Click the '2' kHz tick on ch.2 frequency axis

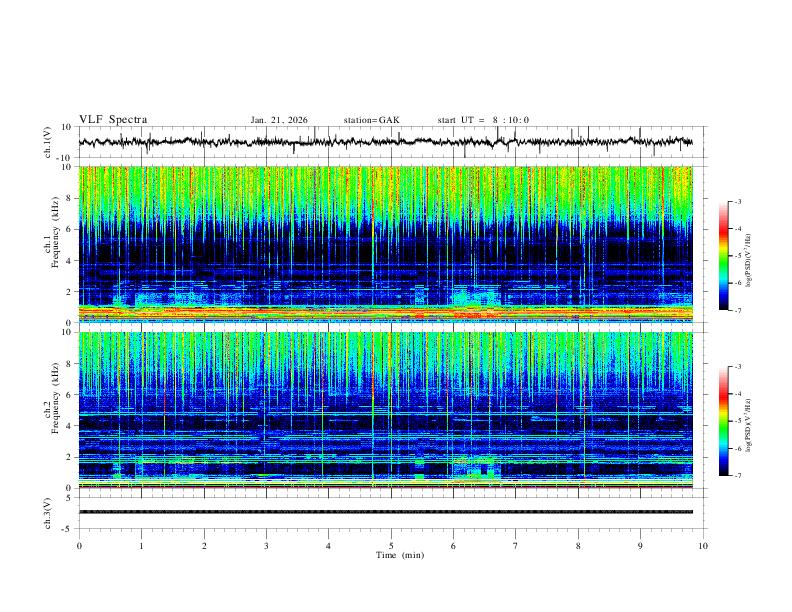pyautogui.click(x=69, y=457)
